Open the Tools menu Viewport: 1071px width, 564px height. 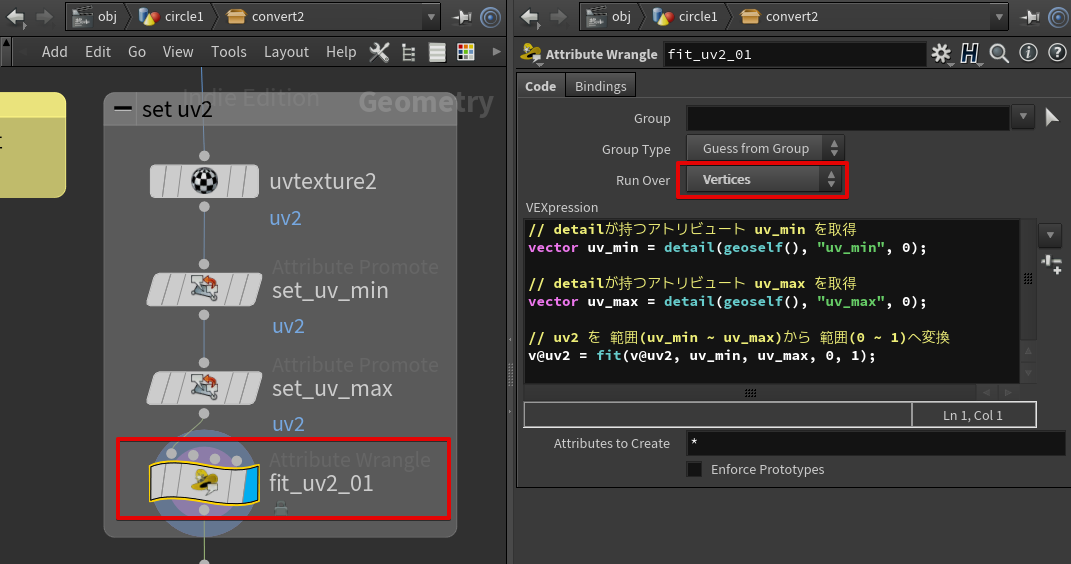tap(228, 52)
